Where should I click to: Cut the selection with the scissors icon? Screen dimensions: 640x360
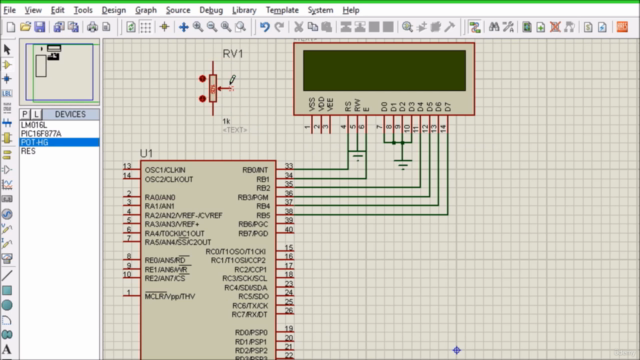(299, 27)
